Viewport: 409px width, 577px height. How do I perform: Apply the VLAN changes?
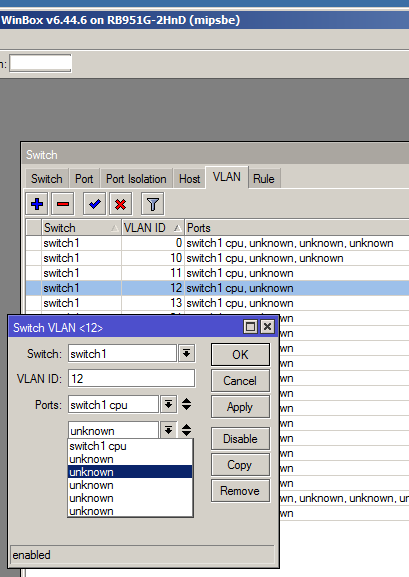click(240, 407)
